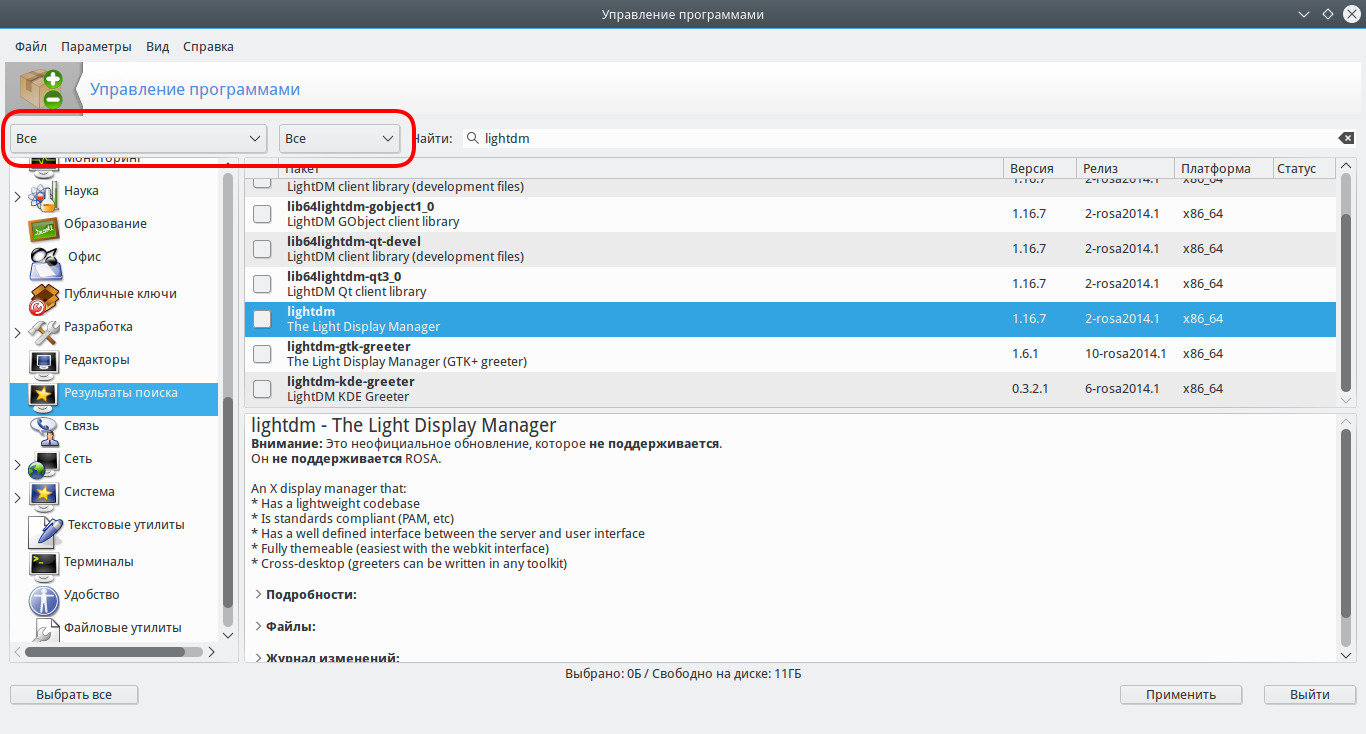Check the lib64lightdm-qt-devel package box
This screenshot has height=734, width=1366.
tap(262, 249)
